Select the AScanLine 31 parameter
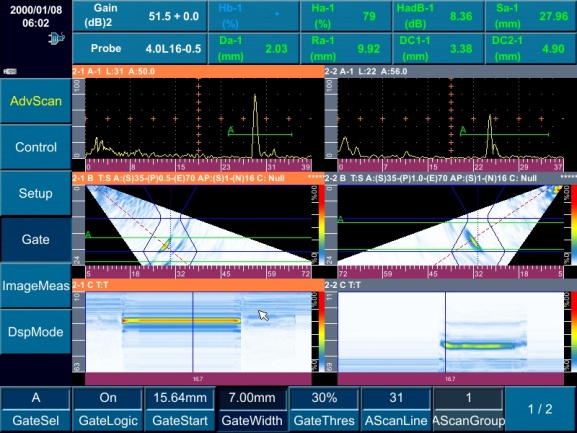Viewport: 577px width, 433px height. (396, 409)
